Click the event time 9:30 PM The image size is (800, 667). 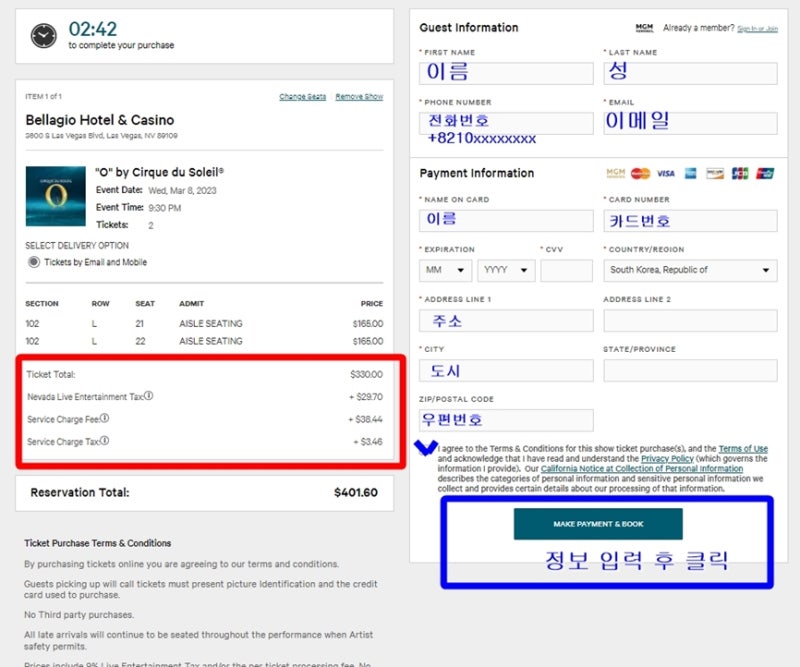[x=164, y=208]
